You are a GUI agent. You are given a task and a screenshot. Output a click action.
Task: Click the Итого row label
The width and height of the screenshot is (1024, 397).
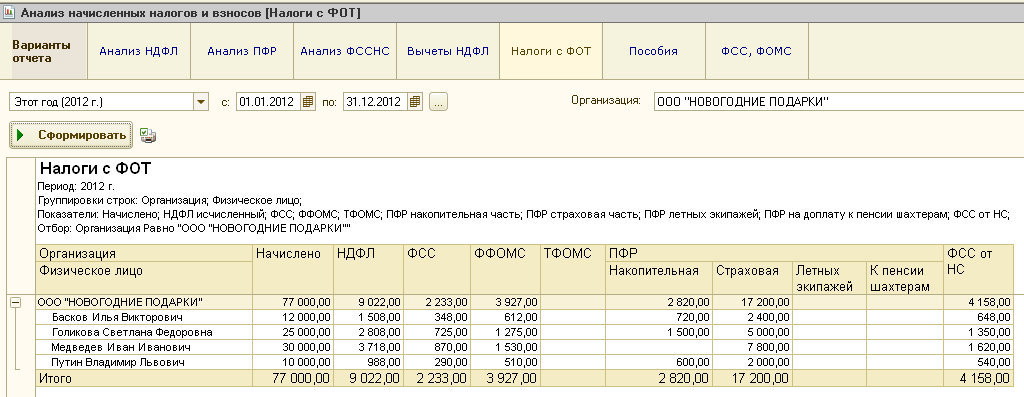click(56, 379)
